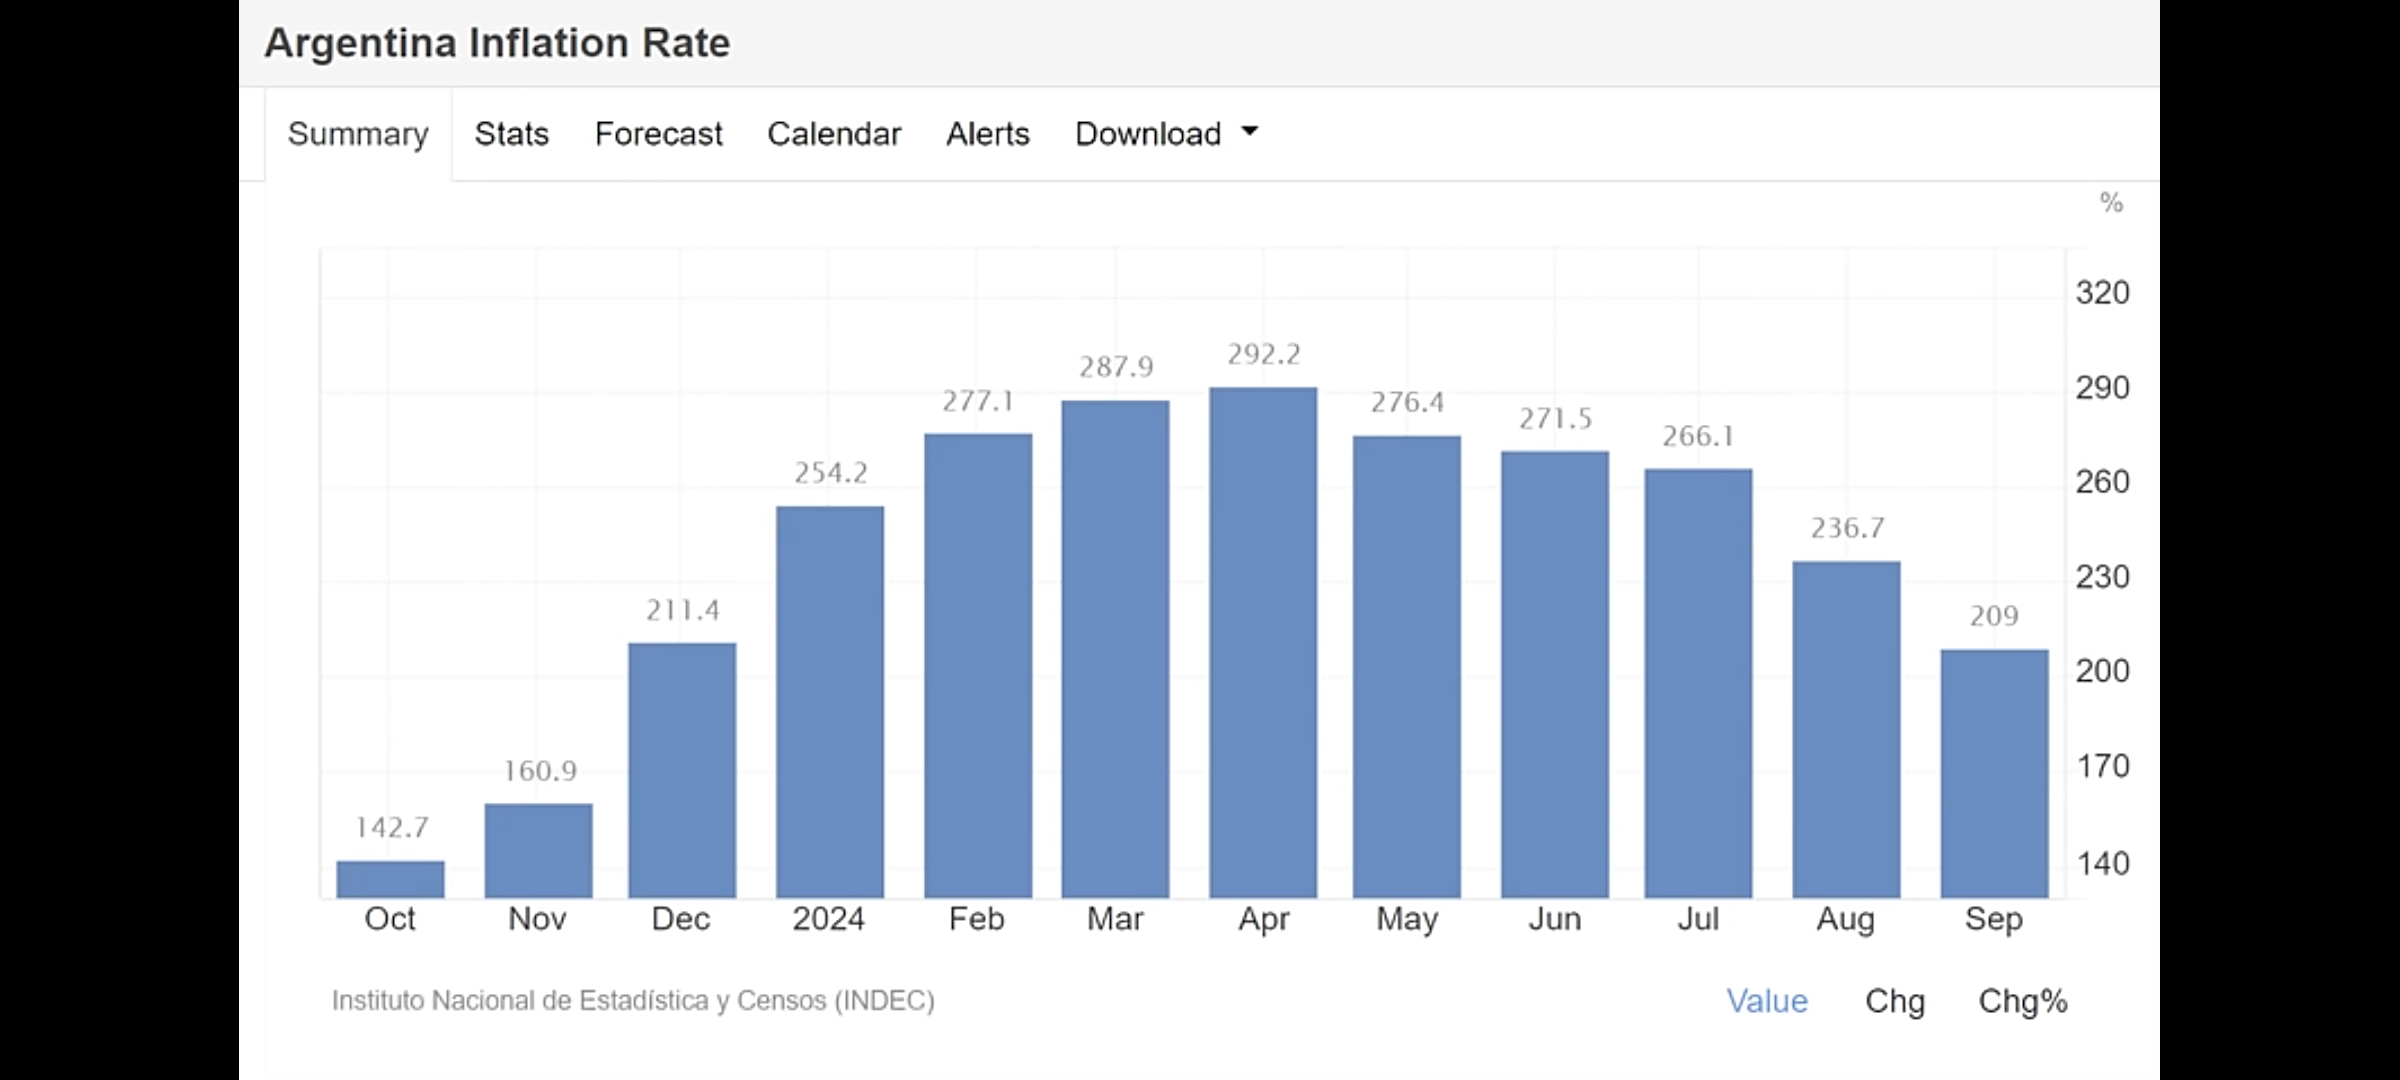Select the Summary tab
This screenshot has width=2400, height=1080.
coord(358,134)
